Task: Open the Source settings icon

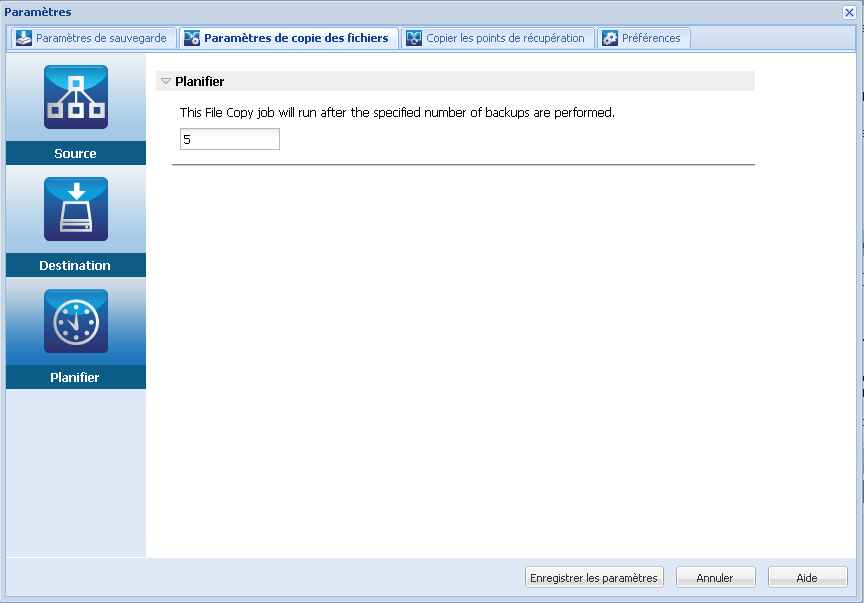Action: click(x=76, y=97)
